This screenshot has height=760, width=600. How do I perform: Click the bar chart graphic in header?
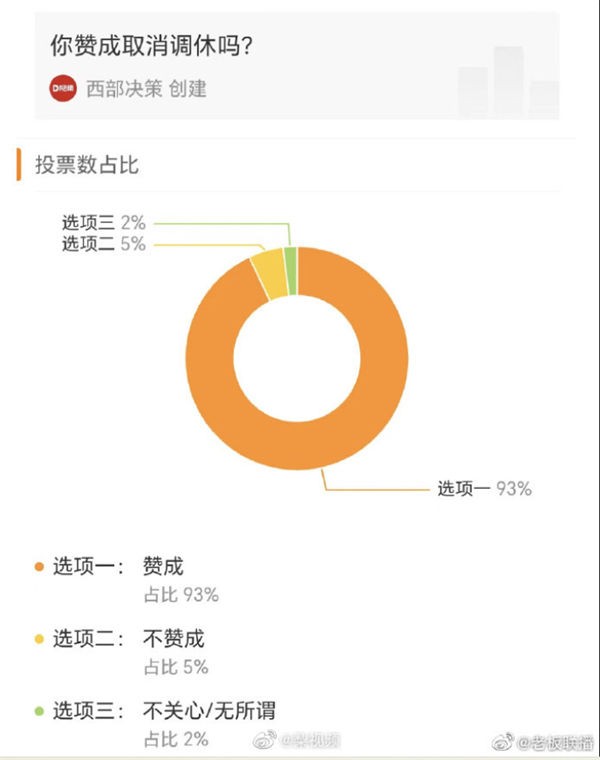point(508,82)
